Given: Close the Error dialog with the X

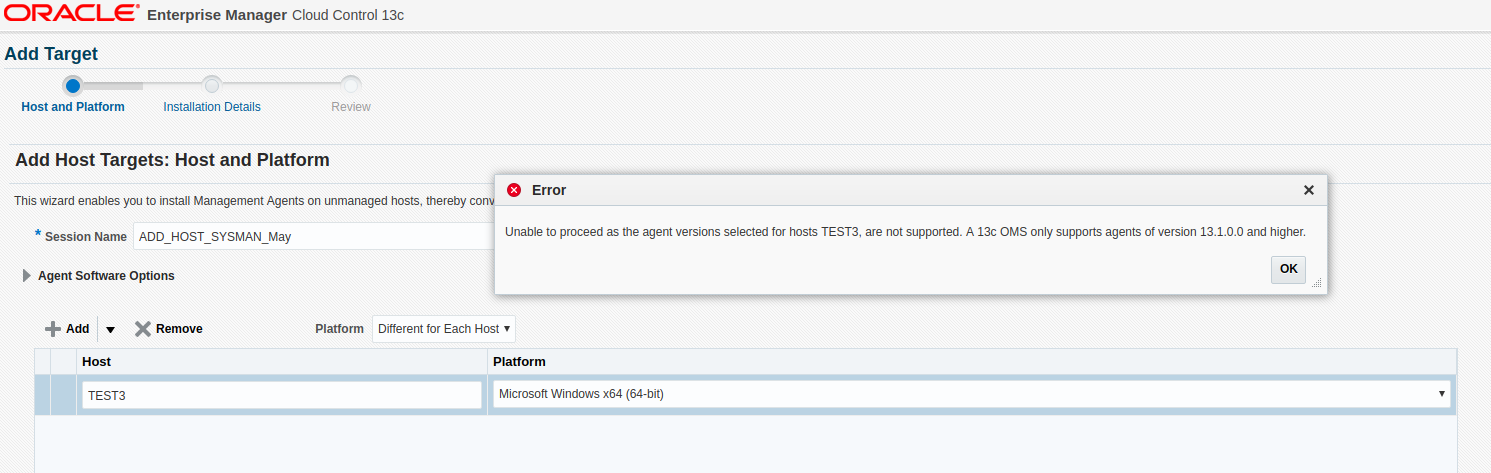Looking at the screenshot, I should pyautogui.click(x=1309, y=190).
